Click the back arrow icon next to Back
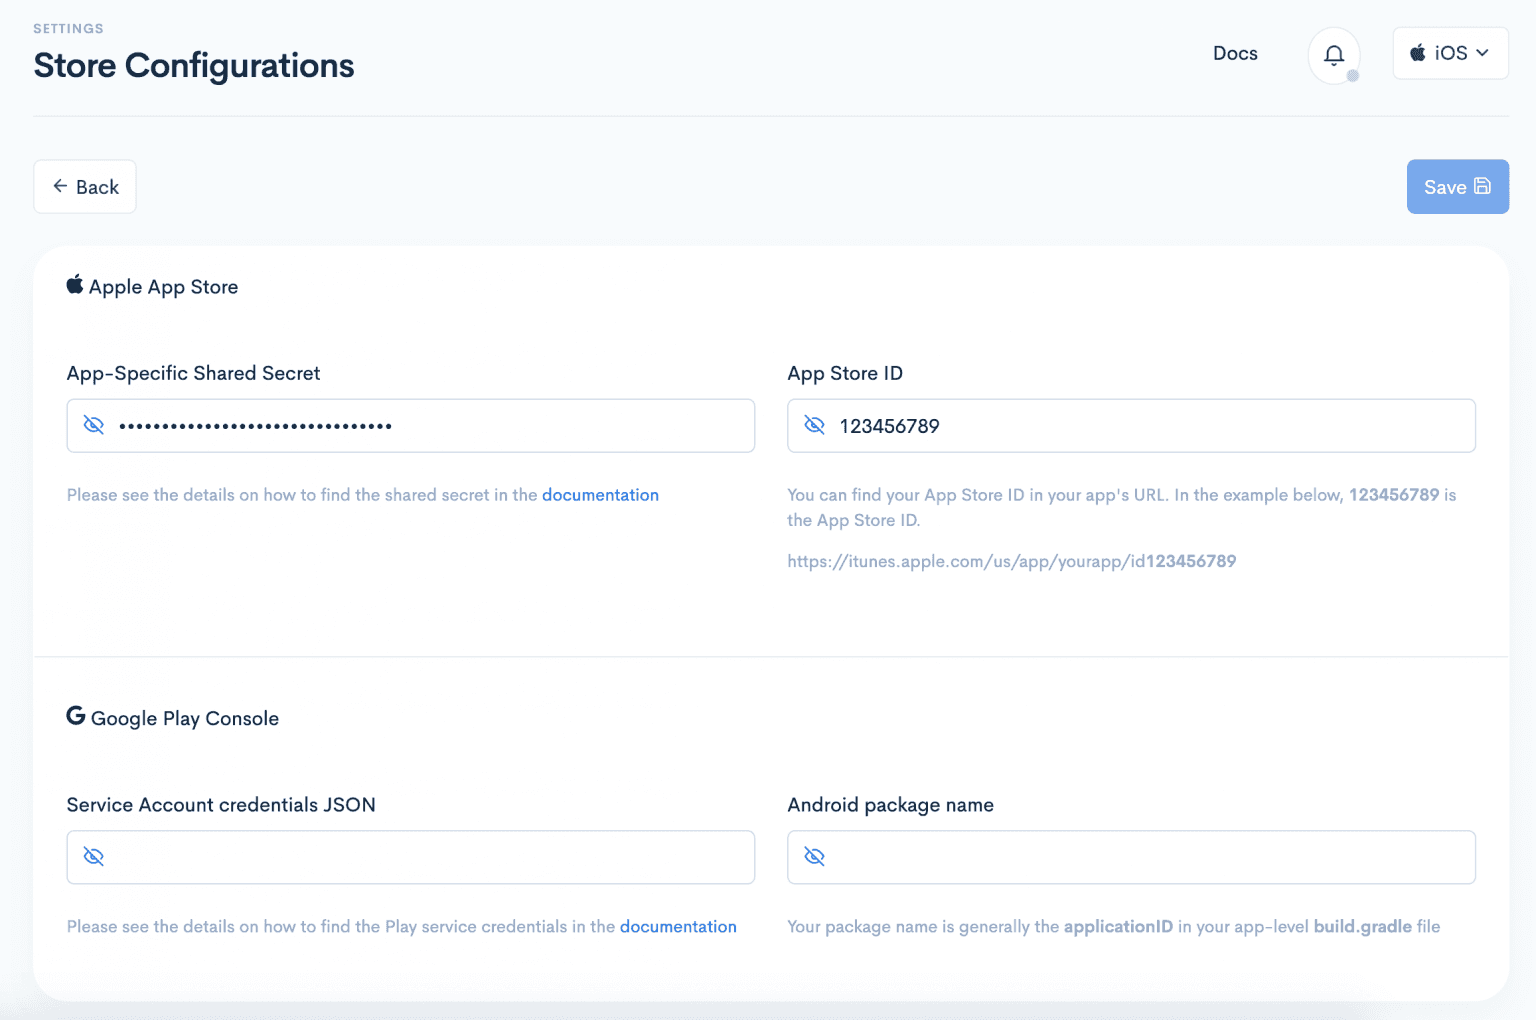 (60, 186)
